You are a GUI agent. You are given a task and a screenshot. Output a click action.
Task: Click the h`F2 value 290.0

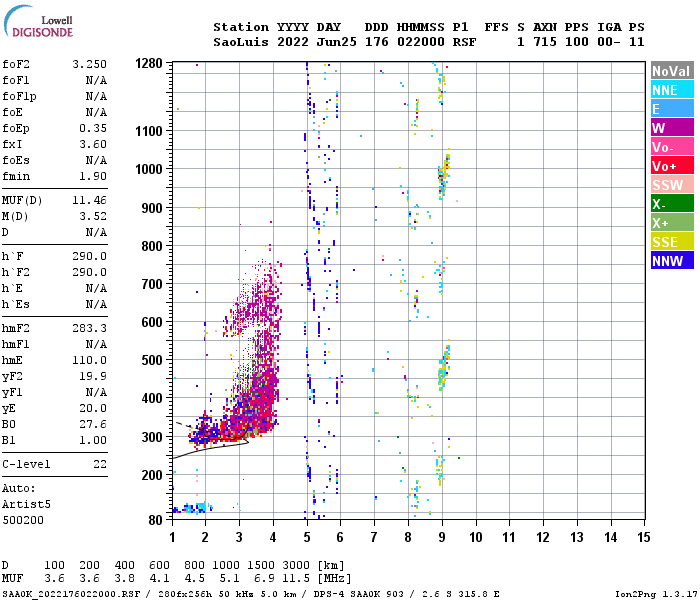click(89, 272)
